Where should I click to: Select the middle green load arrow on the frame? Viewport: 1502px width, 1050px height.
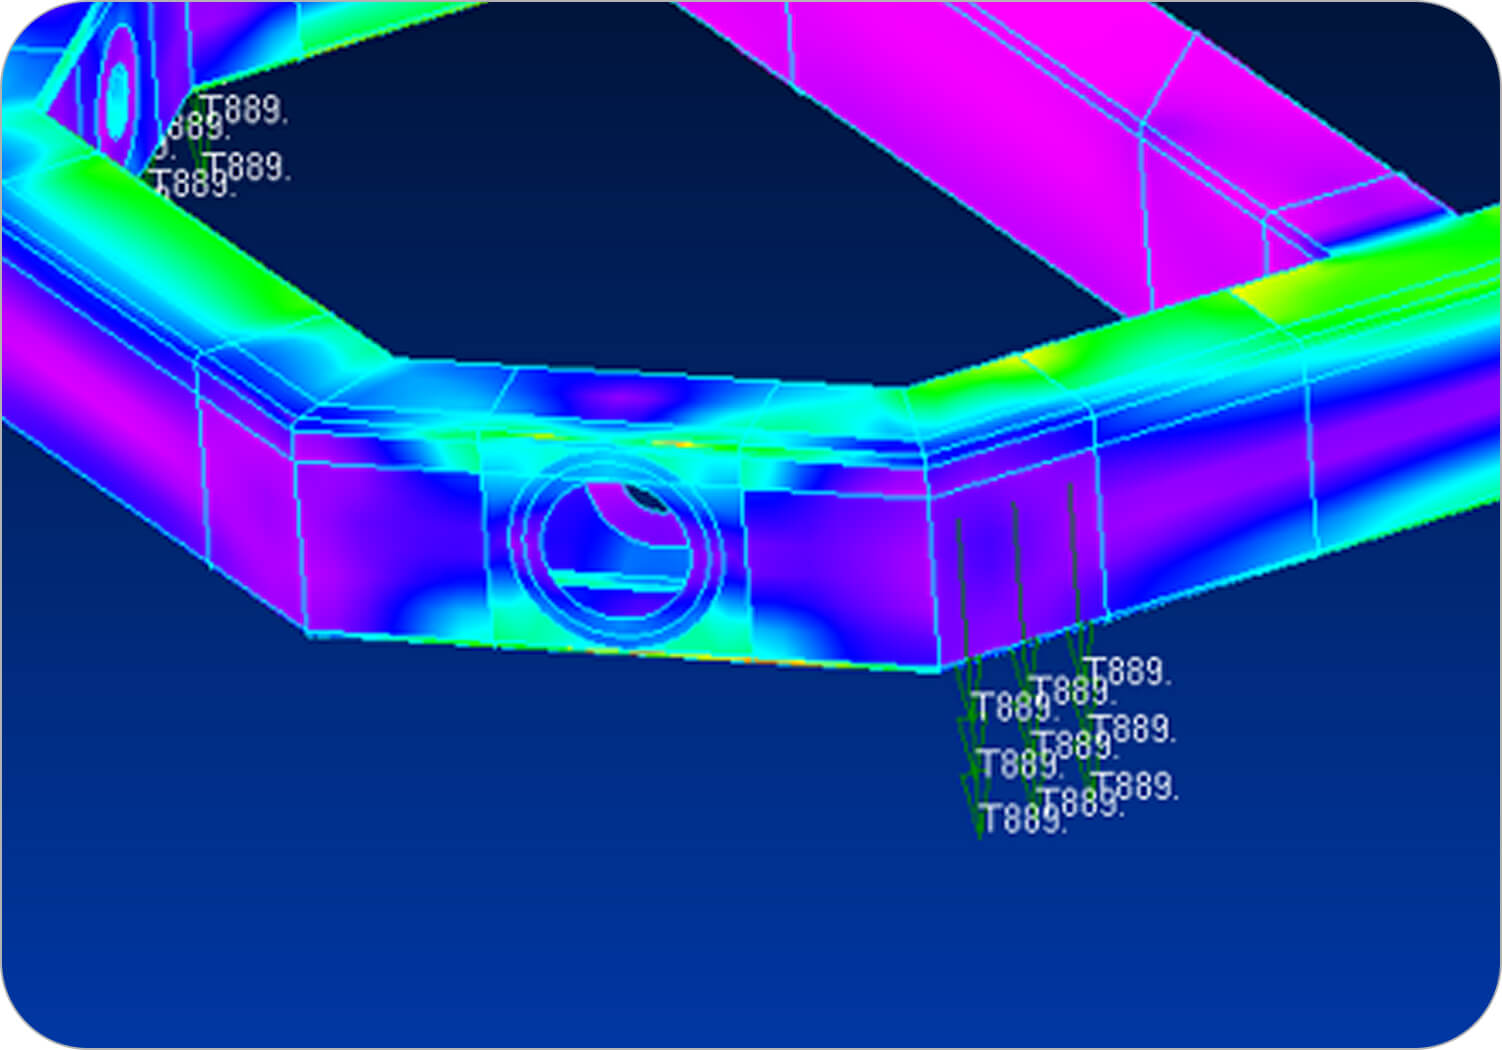(x=1018, y=575)
